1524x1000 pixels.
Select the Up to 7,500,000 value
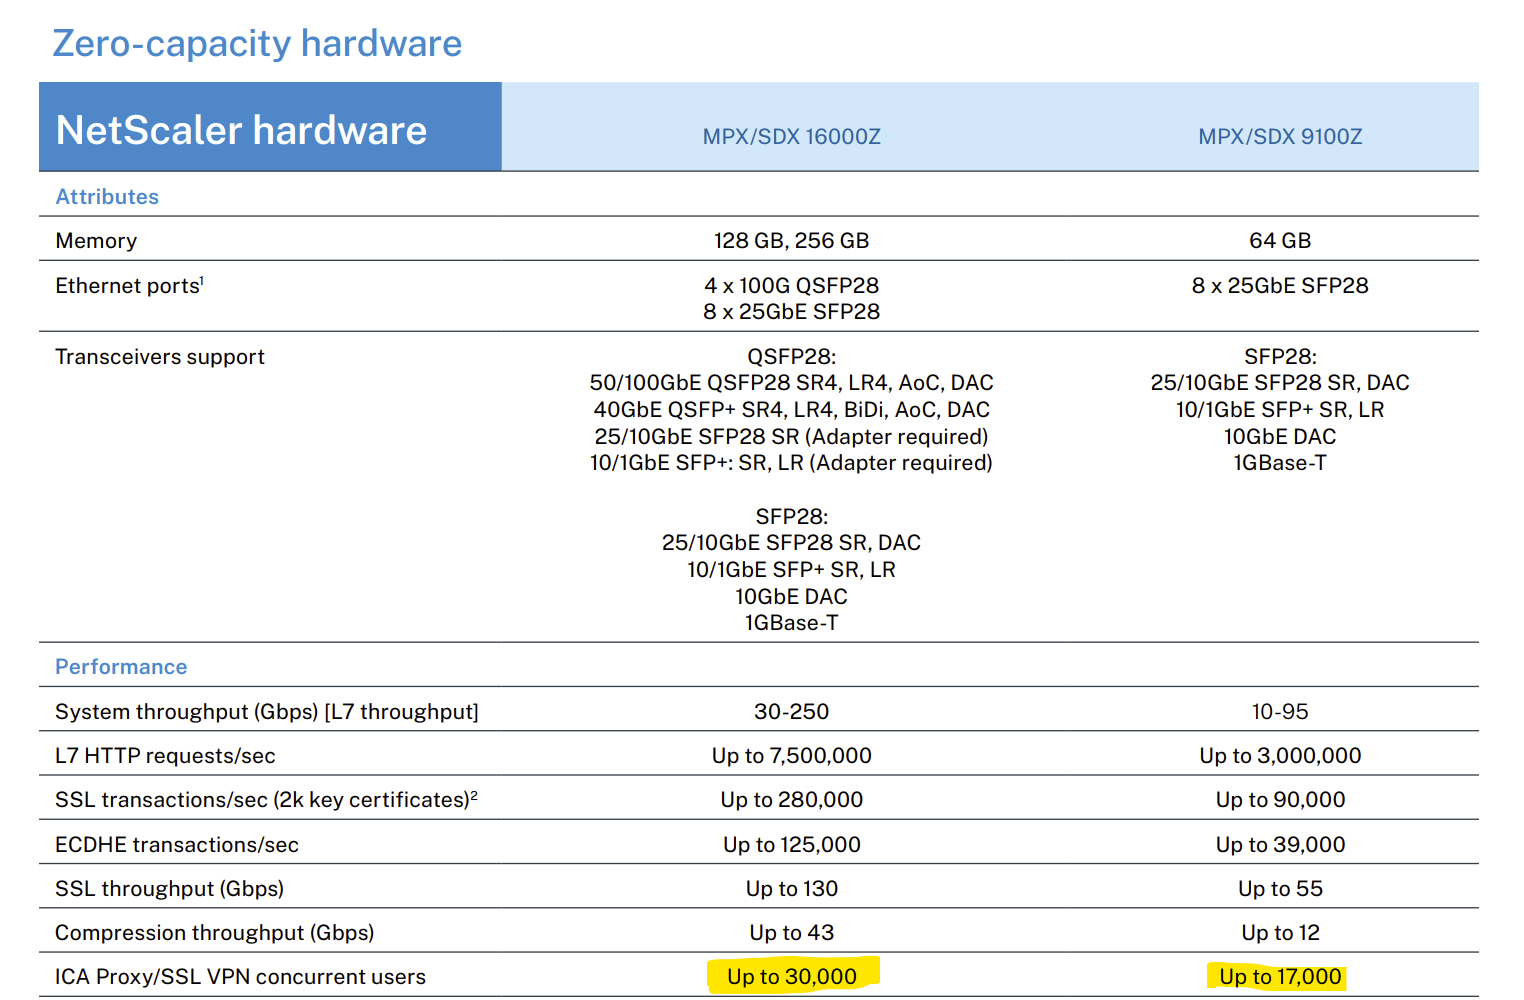[791, 755]
